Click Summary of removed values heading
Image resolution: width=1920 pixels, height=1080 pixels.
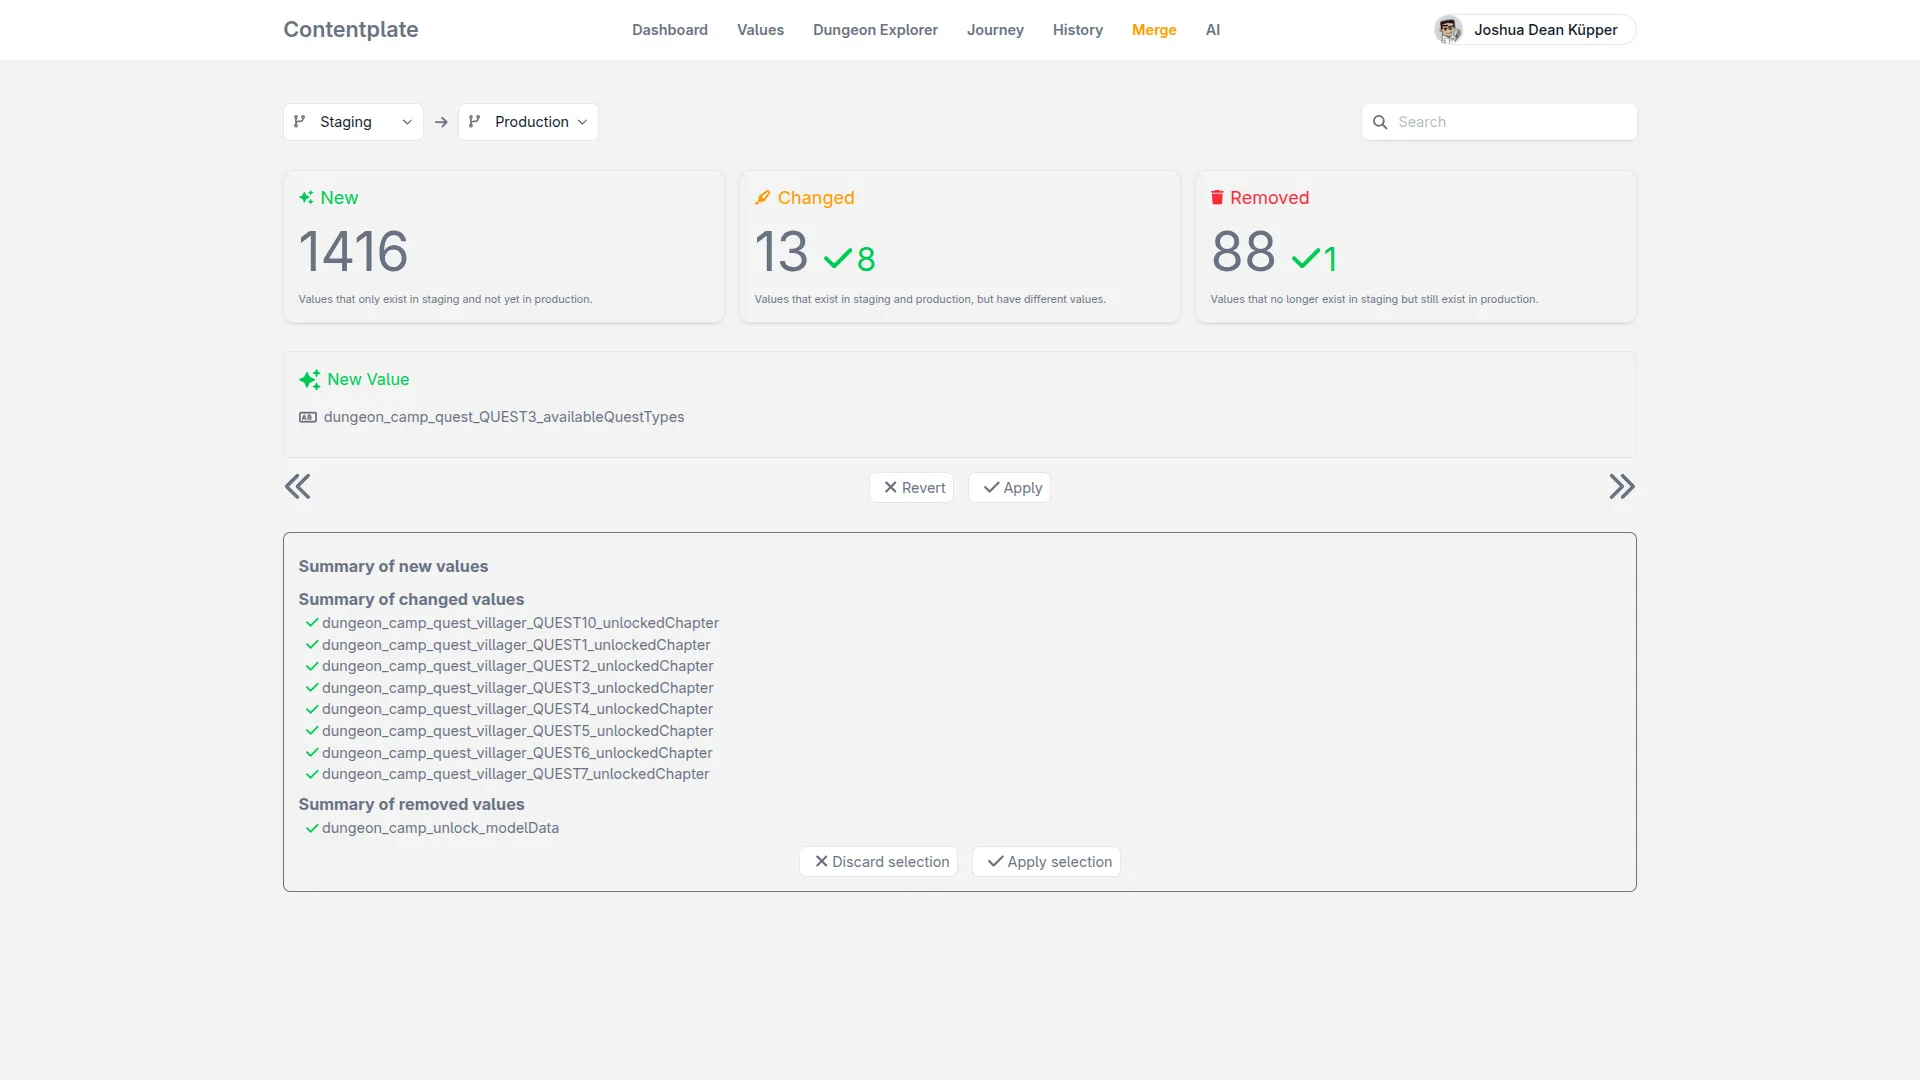411,804
